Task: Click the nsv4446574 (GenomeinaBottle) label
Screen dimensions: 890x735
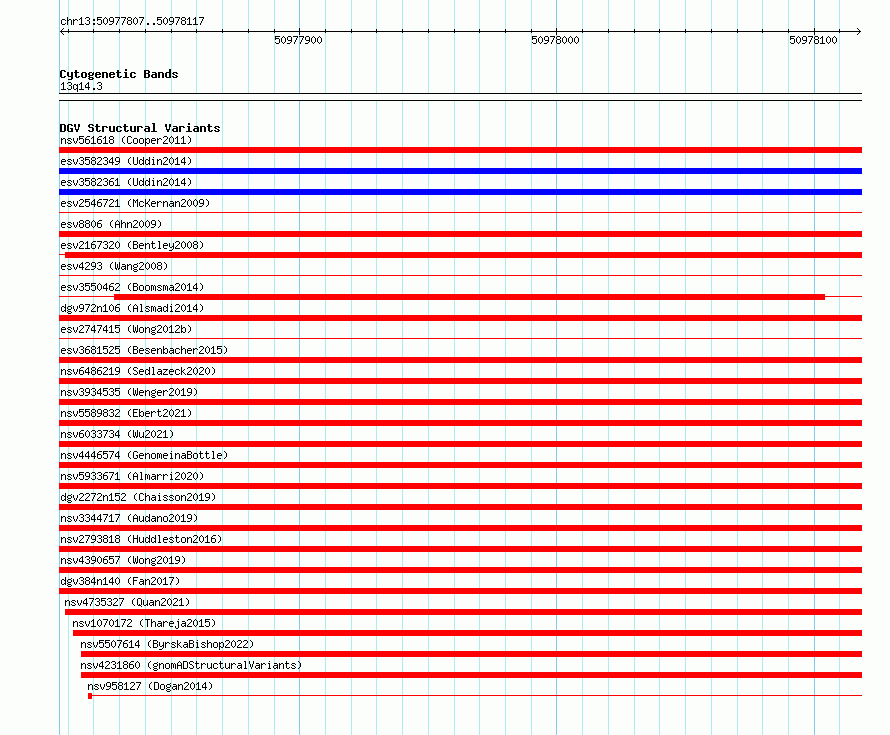Action: click(x=144, y=455)
